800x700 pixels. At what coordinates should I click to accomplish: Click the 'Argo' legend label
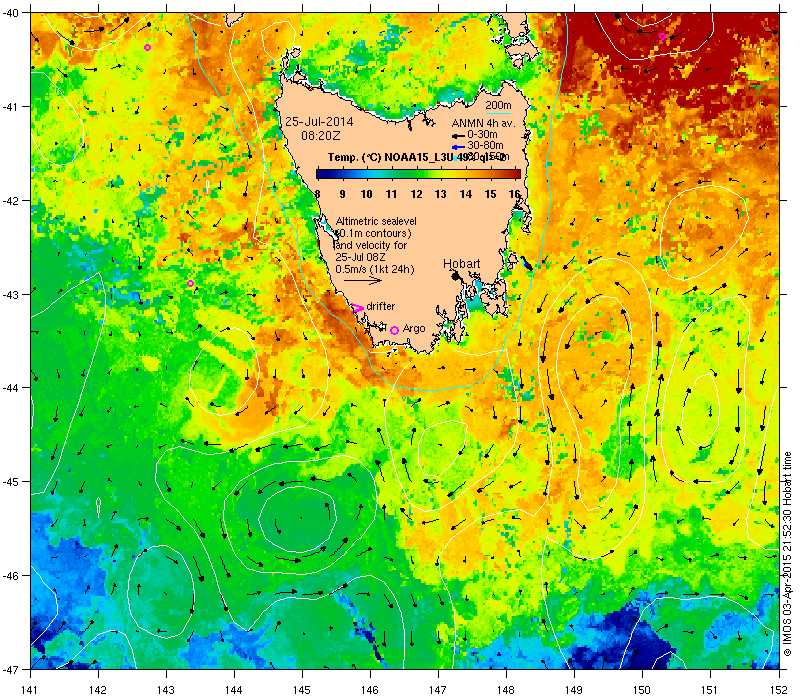pyautogui.click(x=414, y=329)
